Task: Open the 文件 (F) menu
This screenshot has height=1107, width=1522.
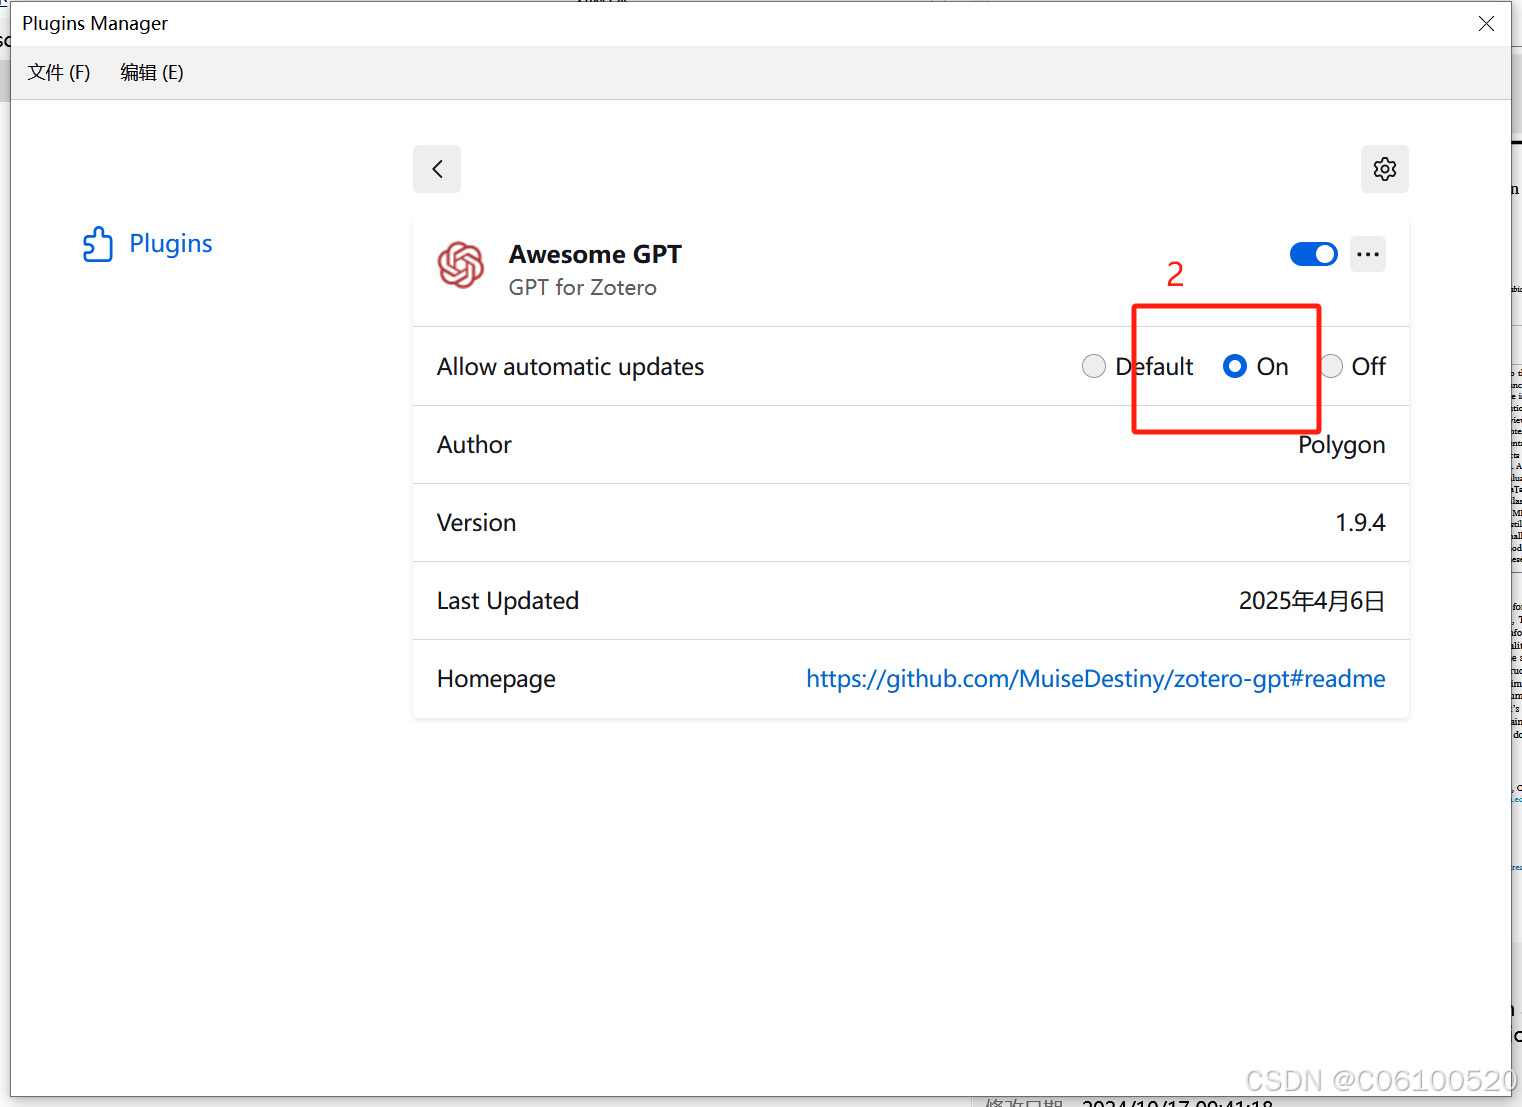Action: [59, 72]
